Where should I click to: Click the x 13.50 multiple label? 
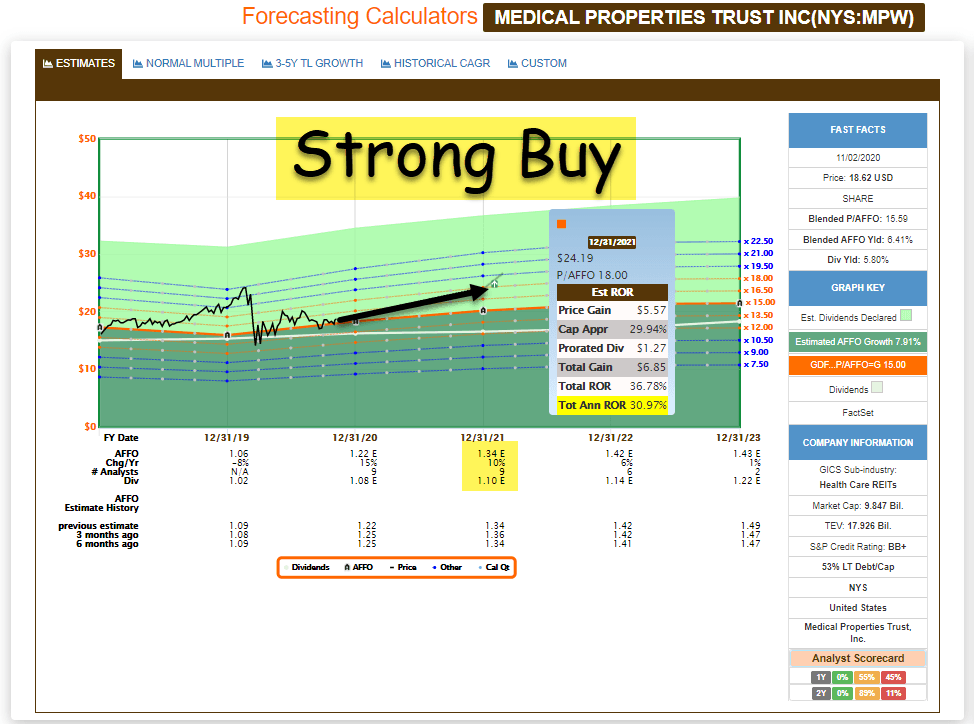point(758,315)
